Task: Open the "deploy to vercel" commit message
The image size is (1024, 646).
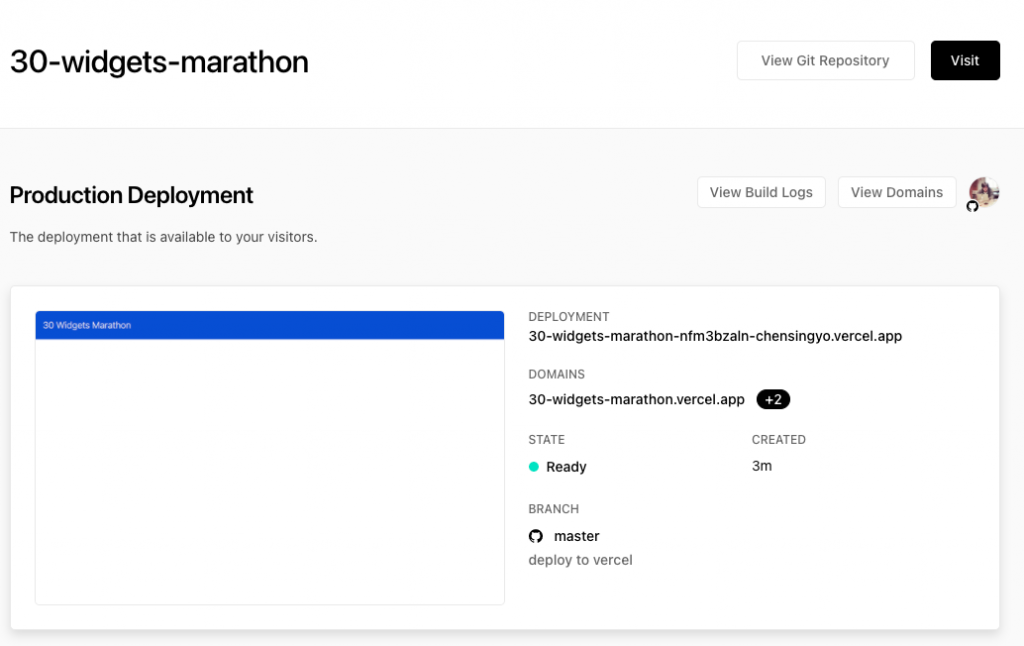Action: [581, 560]
